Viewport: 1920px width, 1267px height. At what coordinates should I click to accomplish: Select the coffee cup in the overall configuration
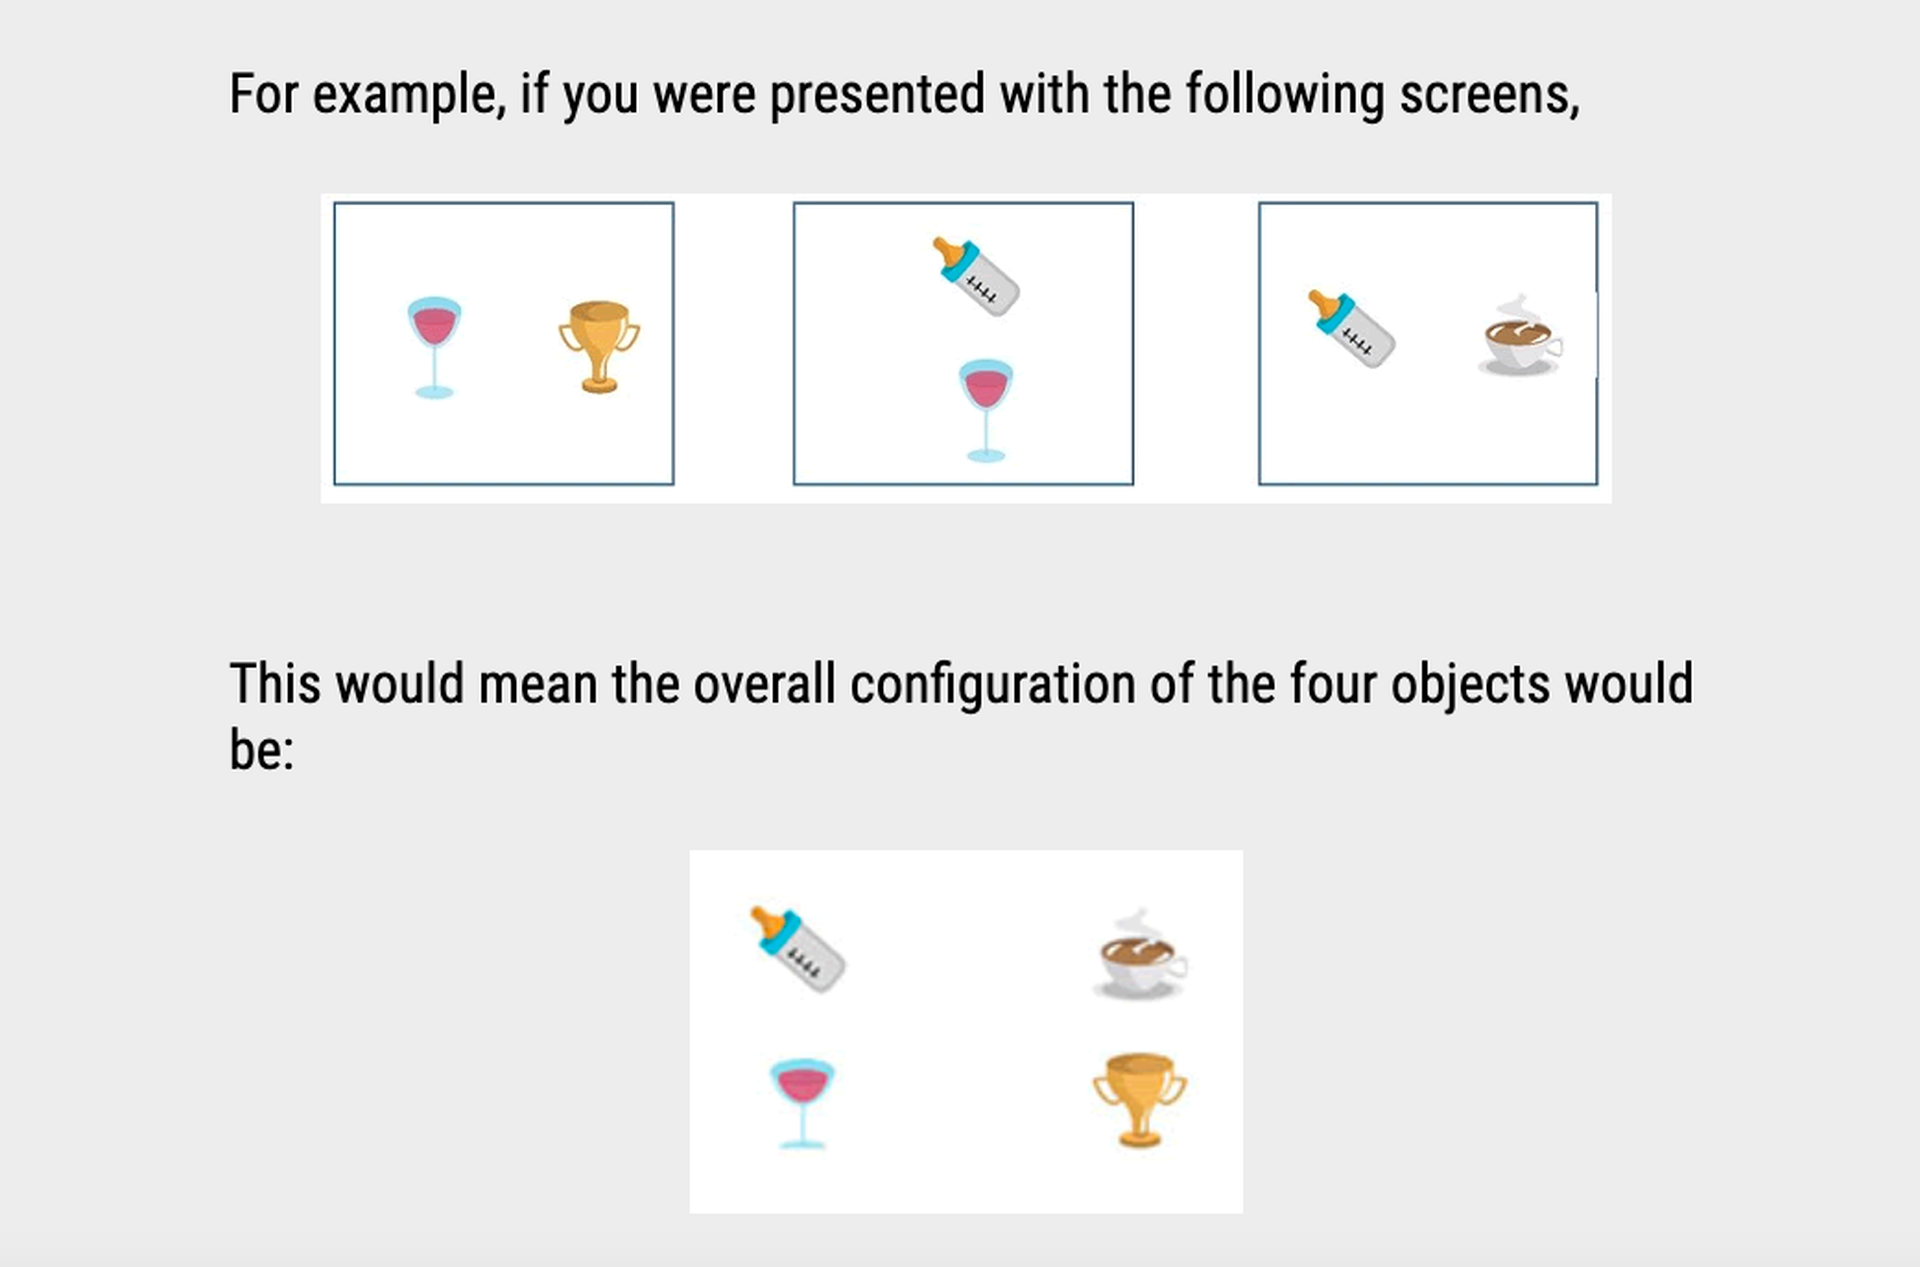1141,954
